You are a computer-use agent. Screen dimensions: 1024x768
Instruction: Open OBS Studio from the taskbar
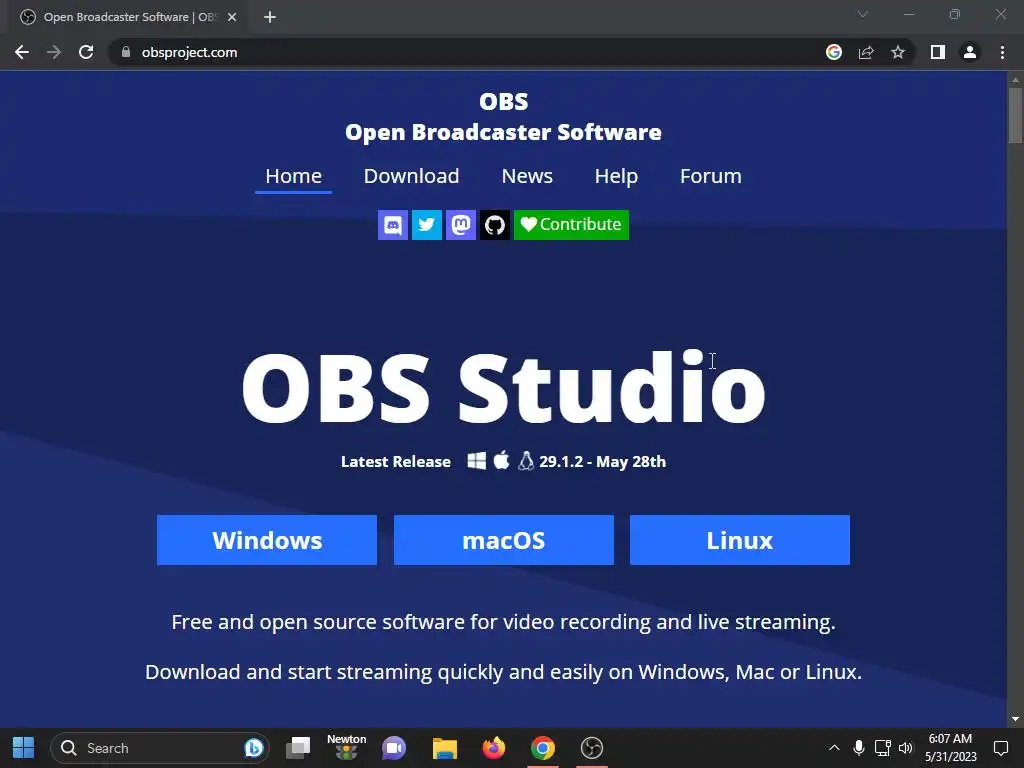tap(592, 748)
